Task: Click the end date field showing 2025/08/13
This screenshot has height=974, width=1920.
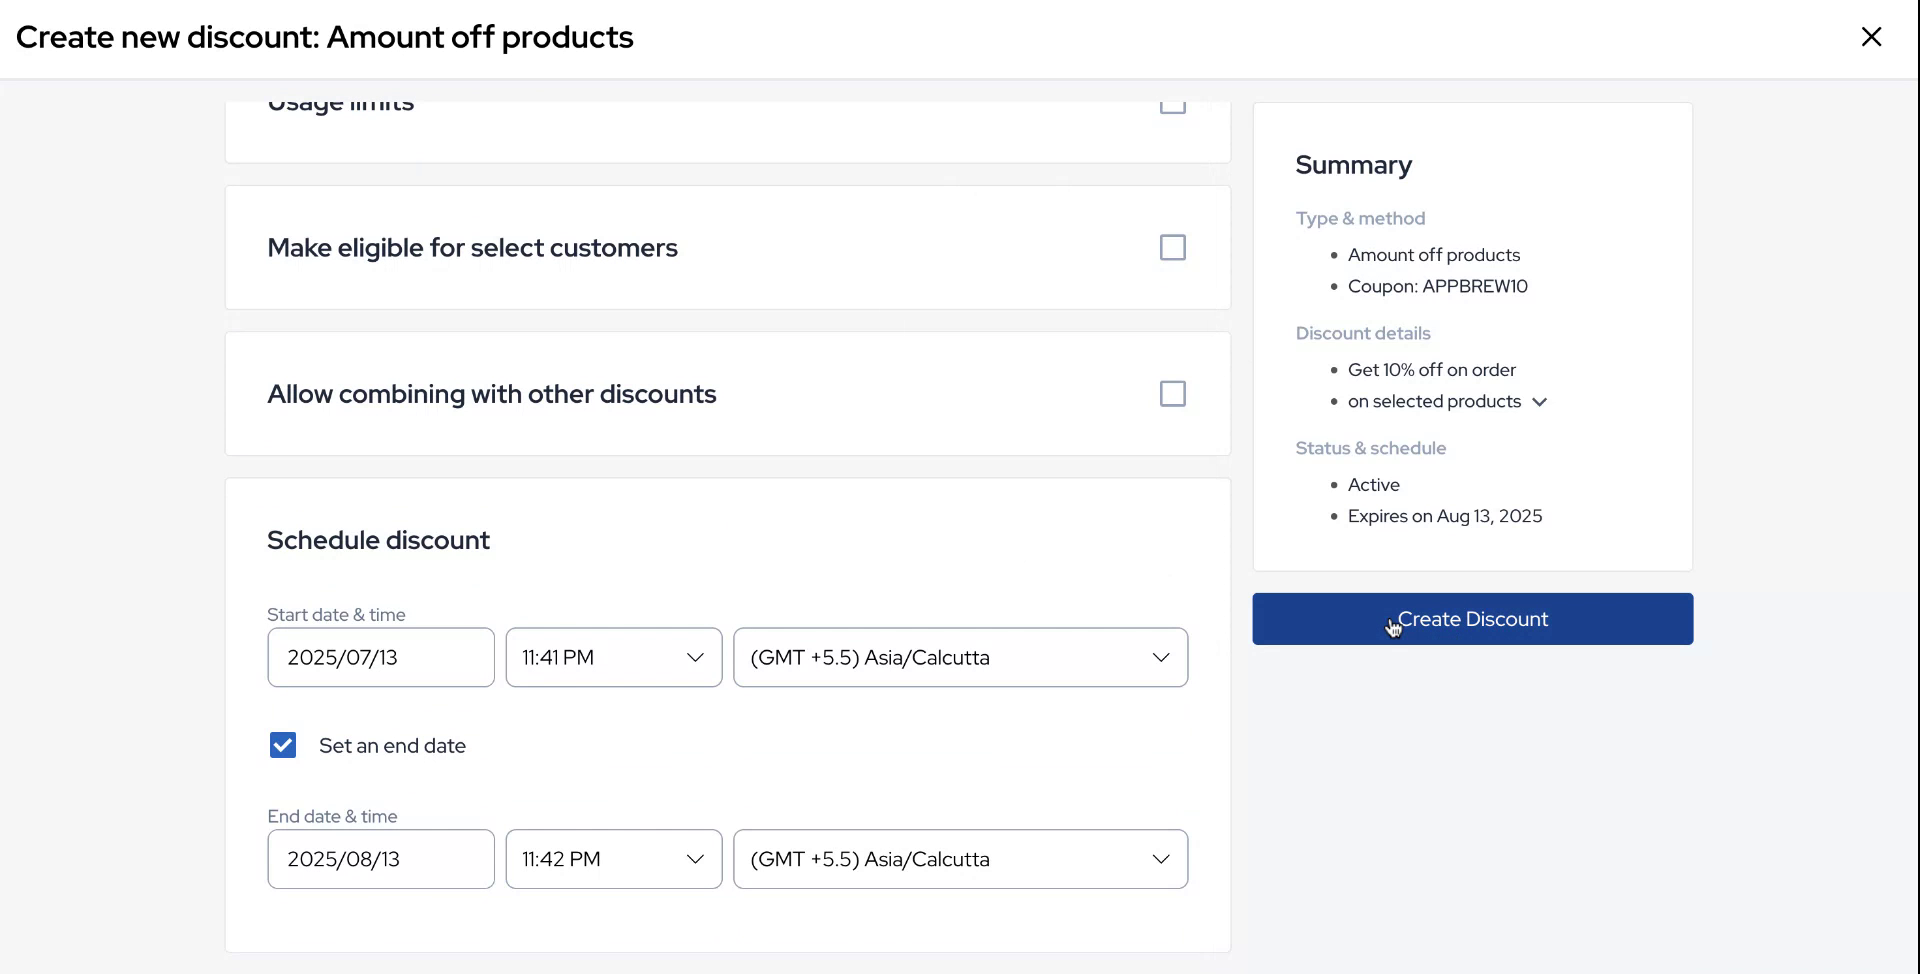Action: pos(380,858)
